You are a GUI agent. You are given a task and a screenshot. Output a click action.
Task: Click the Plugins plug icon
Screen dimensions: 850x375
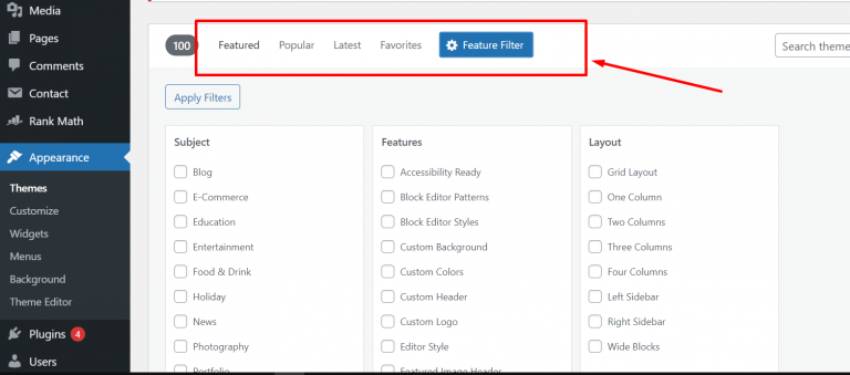pos(15,334)
